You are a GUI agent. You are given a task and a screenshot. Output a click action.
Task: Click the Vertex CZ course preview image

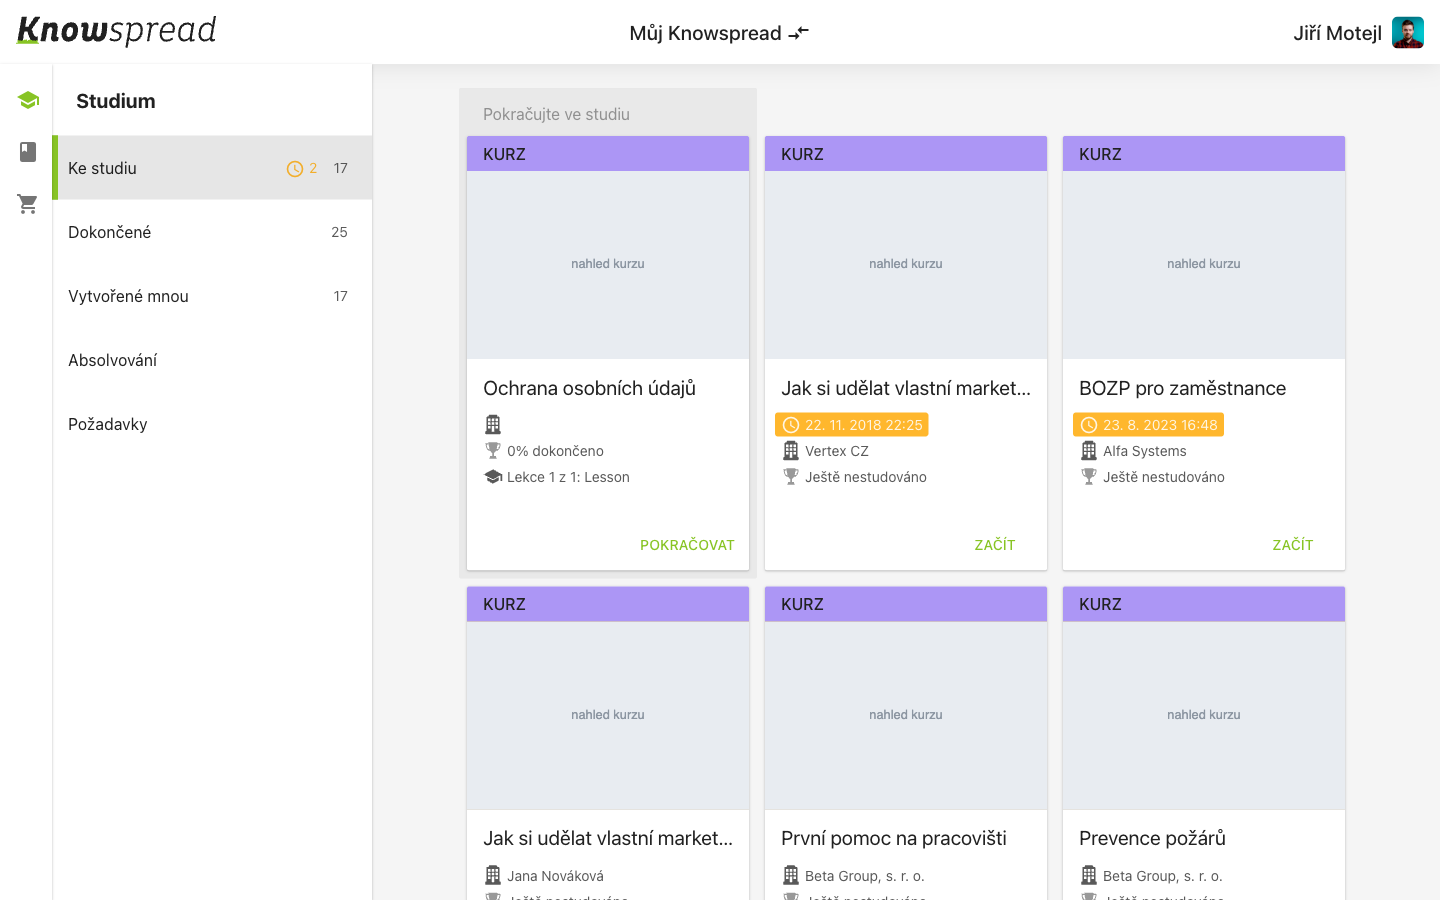(x=906, y=264)
